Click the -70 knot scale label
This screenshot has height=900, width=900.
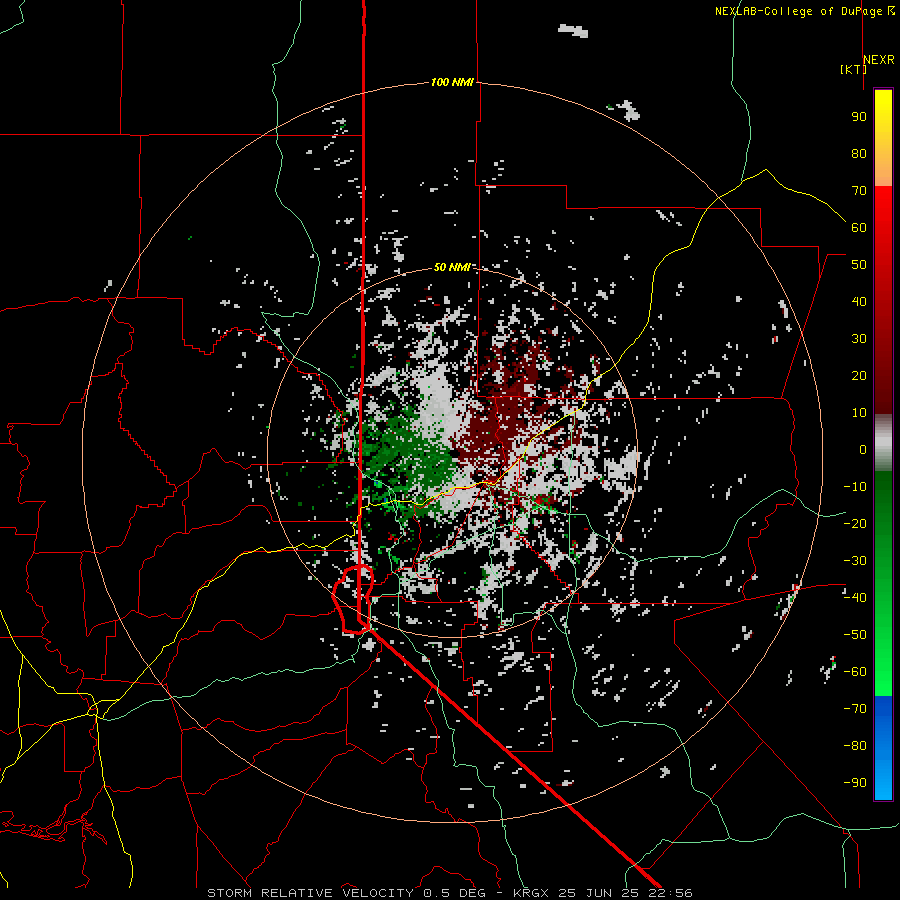(855, 708)
